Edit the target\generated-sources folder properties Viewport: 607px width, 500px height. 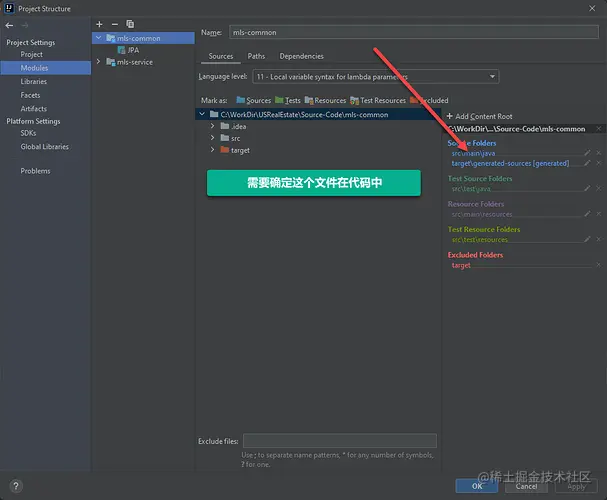(587, 163)
